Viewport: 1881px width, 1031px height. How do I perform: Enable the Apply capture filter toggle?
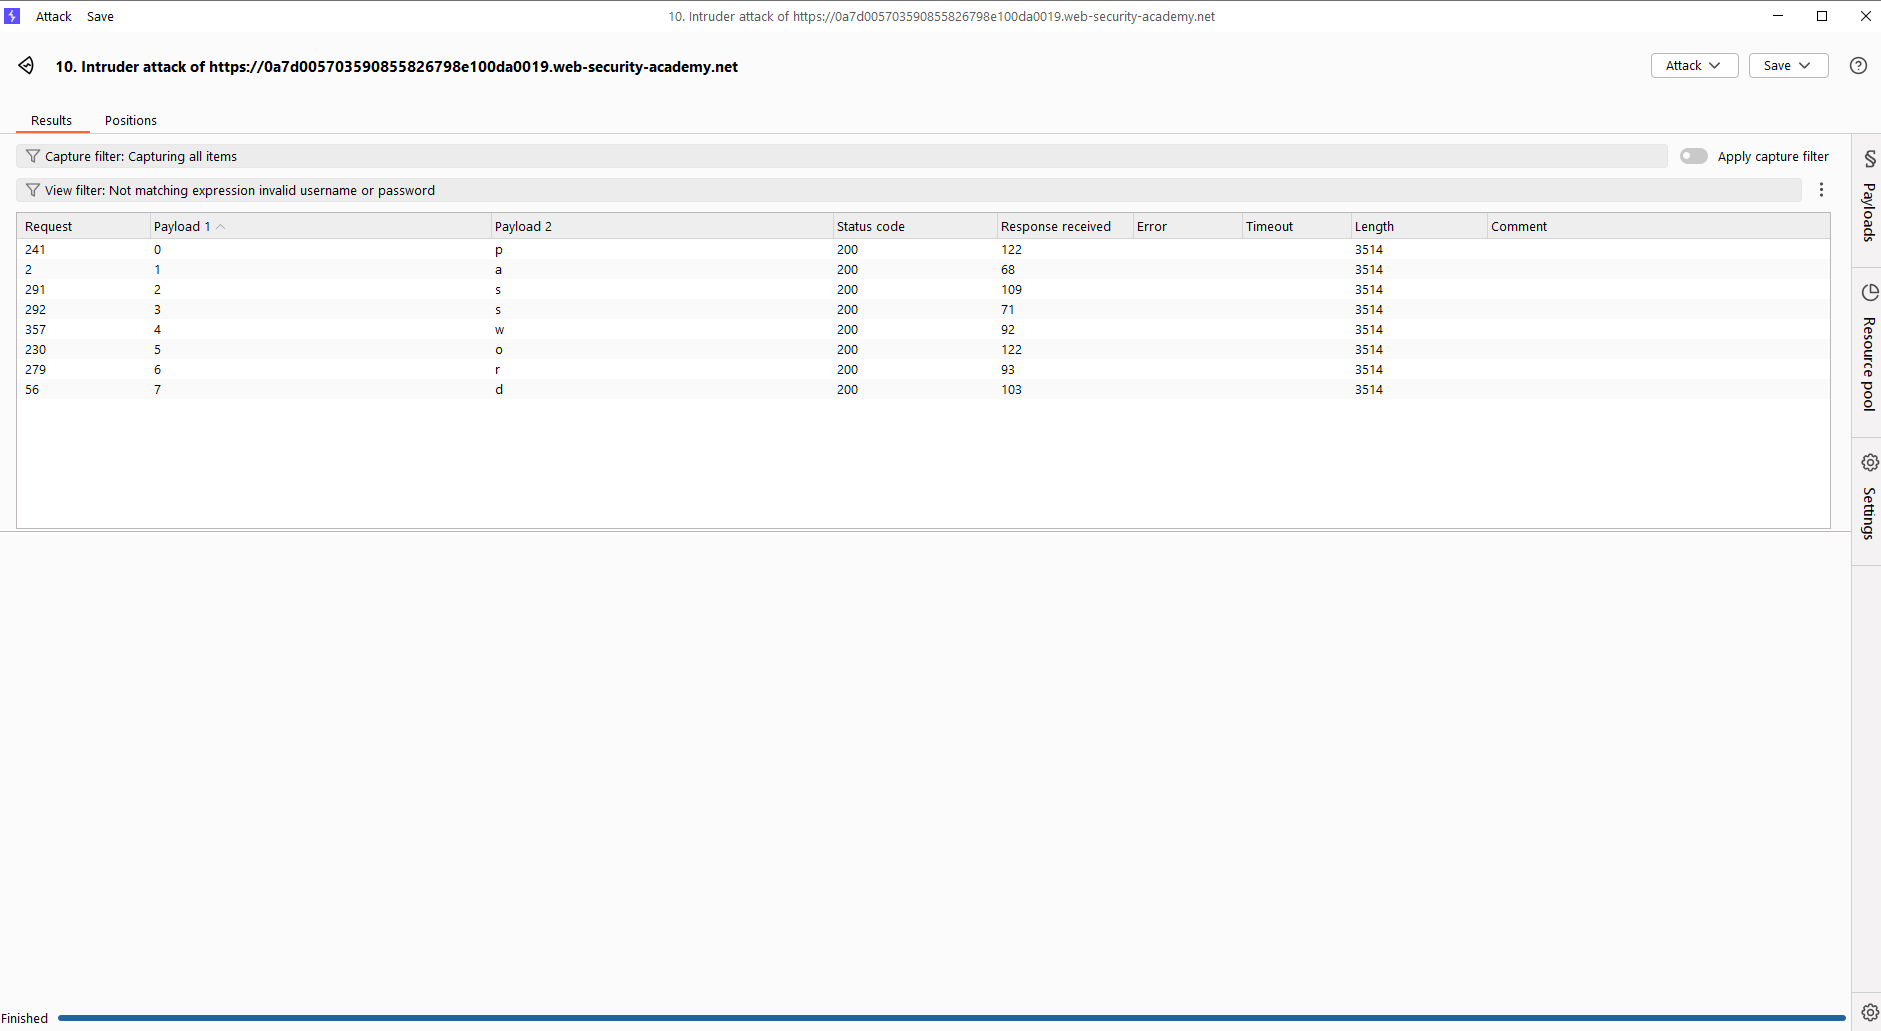(1693, 156)
